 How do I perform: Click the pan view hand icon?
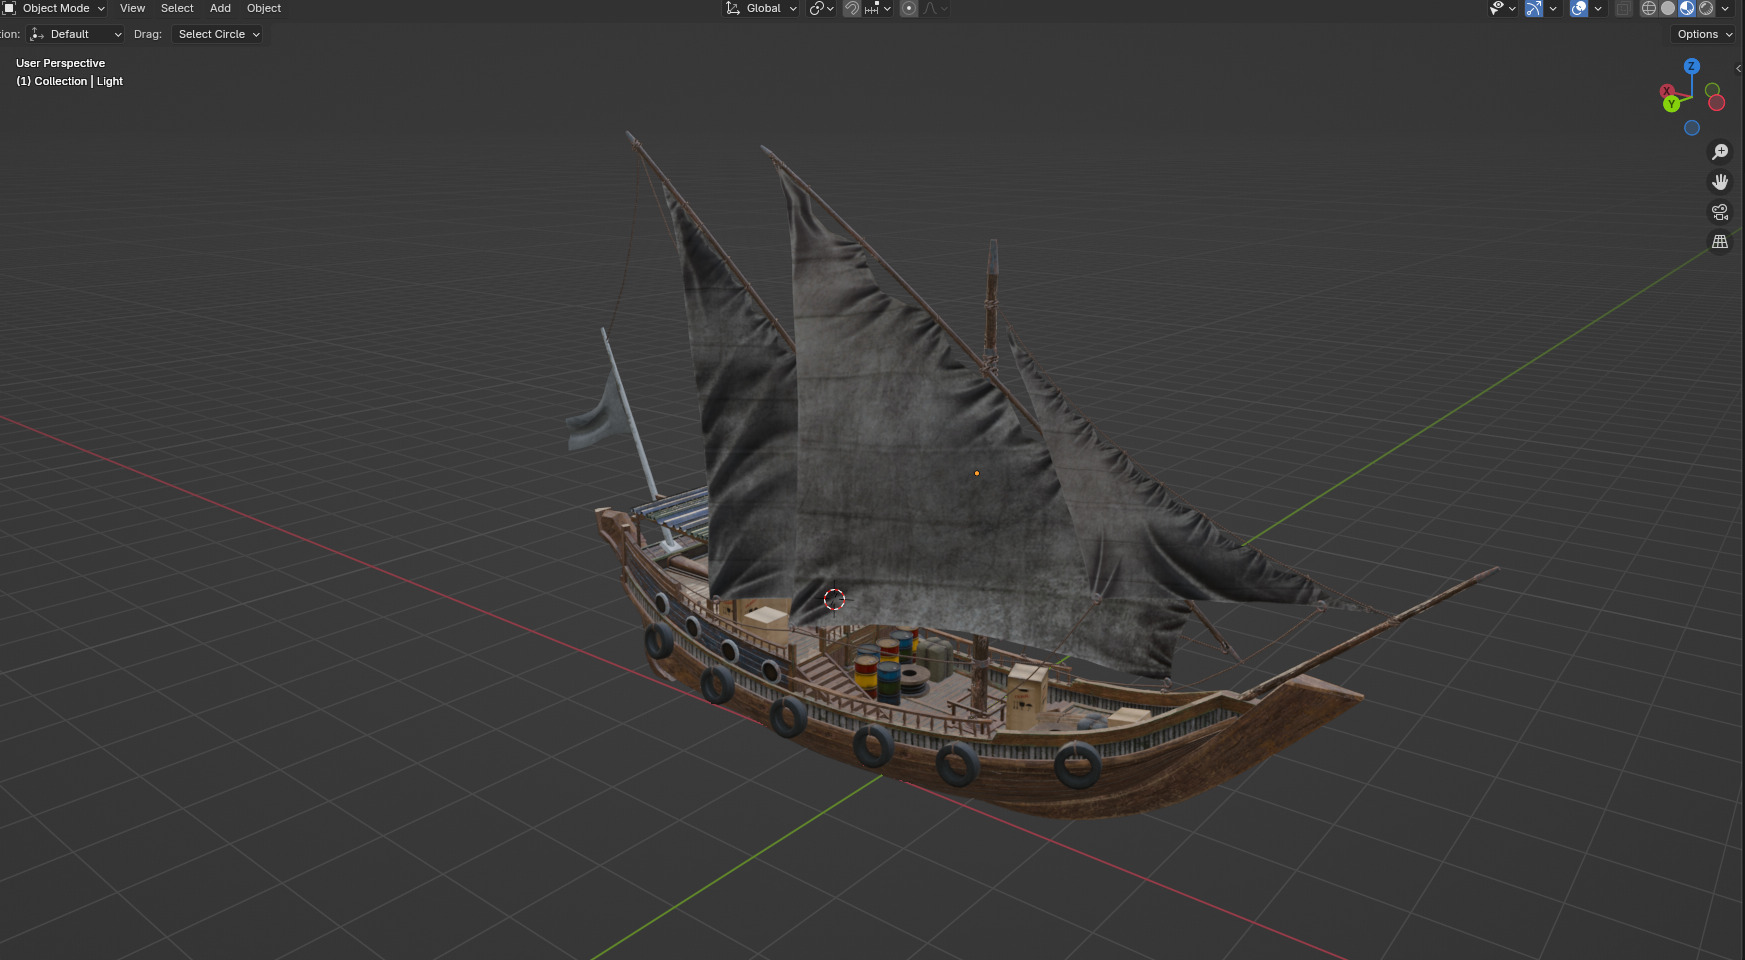[x=1720, y=182]
